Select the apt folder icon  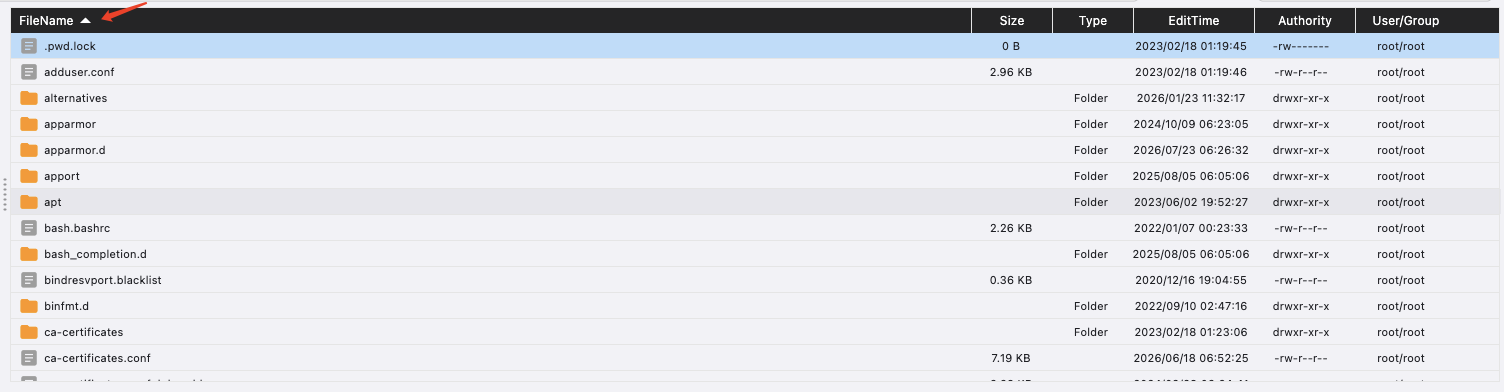29,202
